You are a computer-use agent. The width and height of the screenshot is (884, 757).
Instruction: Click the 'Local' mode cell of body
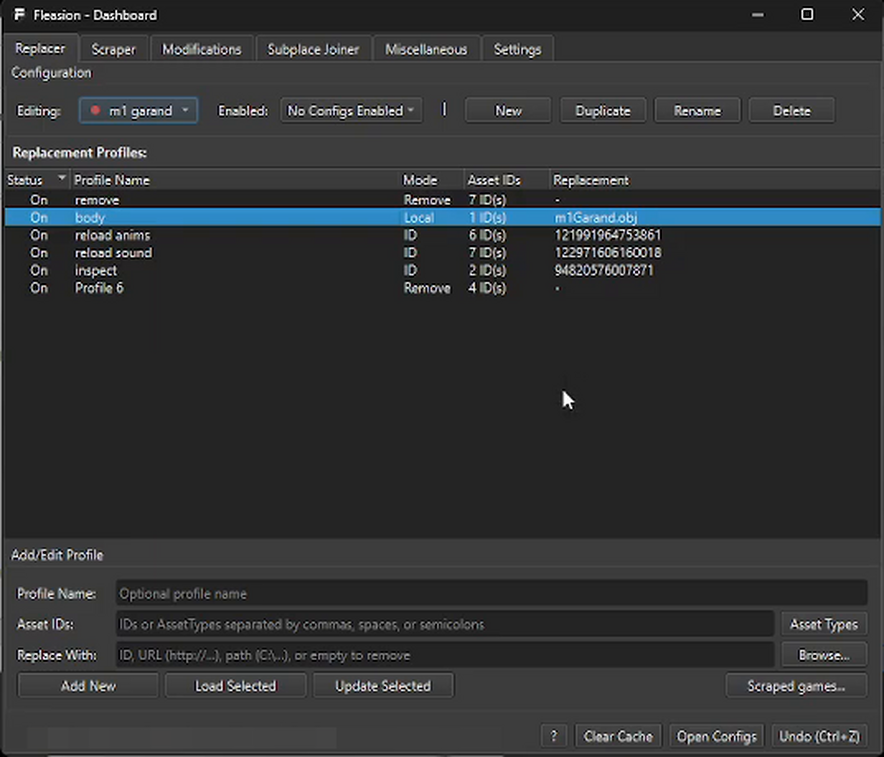pos(419,218)
